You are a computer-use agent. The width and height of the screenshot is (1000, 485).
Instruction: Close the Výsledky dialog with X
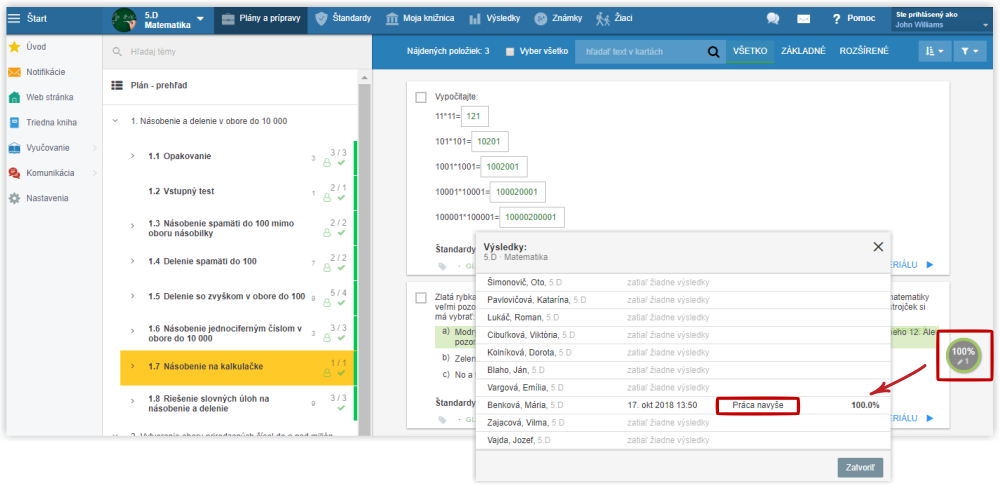(878, 246)
